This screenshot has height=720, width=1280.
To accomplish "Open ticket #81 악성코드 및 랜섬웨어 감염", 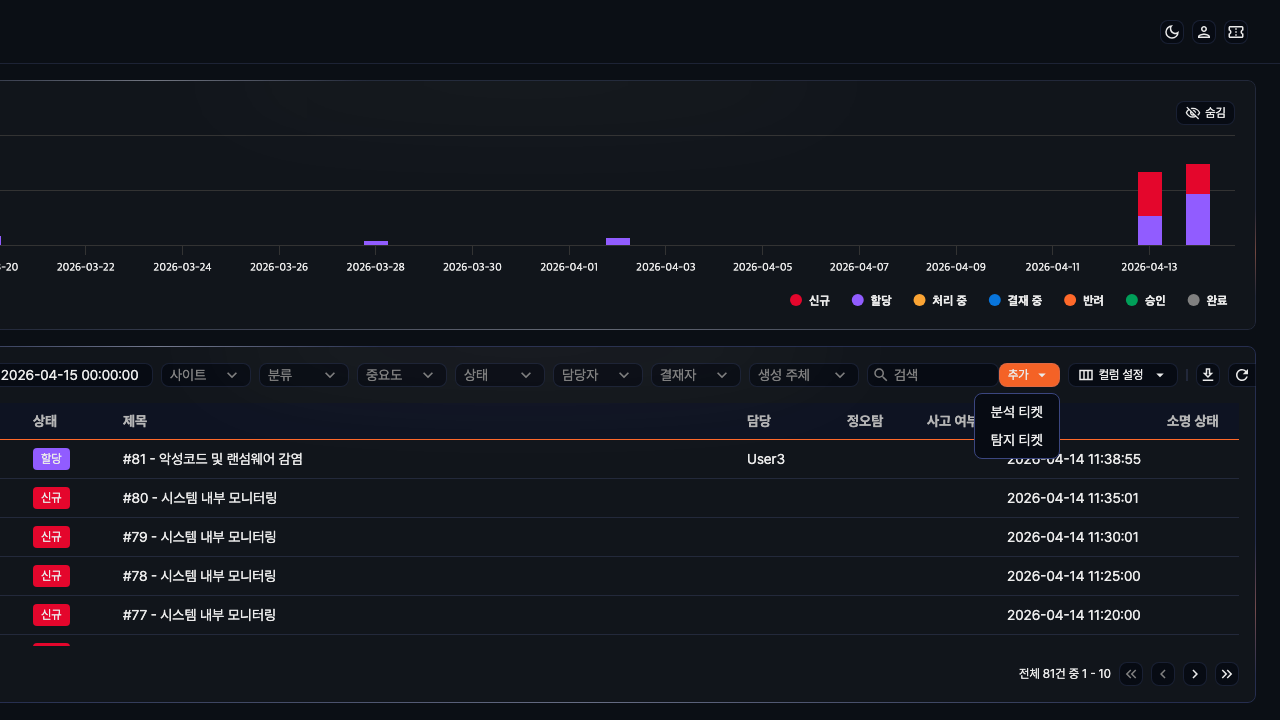I will (212, 459).
